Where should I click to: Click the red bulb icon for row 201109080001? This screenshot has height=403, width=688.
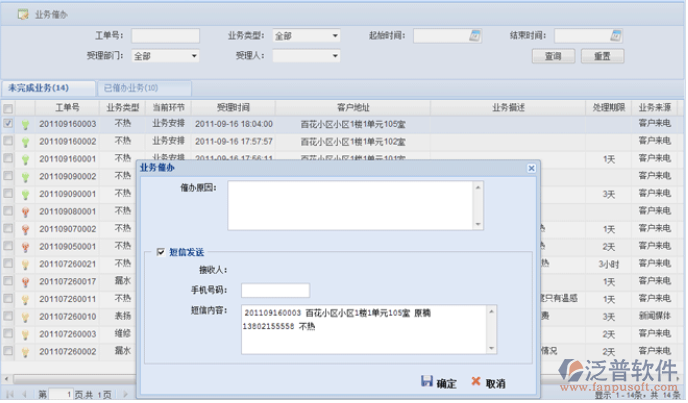point(25,212)
